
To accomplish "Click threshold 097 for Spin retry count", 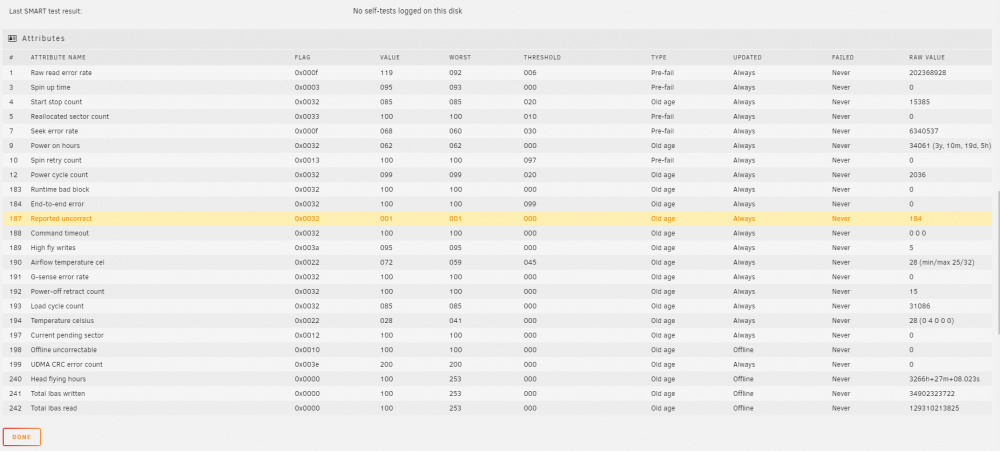I will (530, 160).
